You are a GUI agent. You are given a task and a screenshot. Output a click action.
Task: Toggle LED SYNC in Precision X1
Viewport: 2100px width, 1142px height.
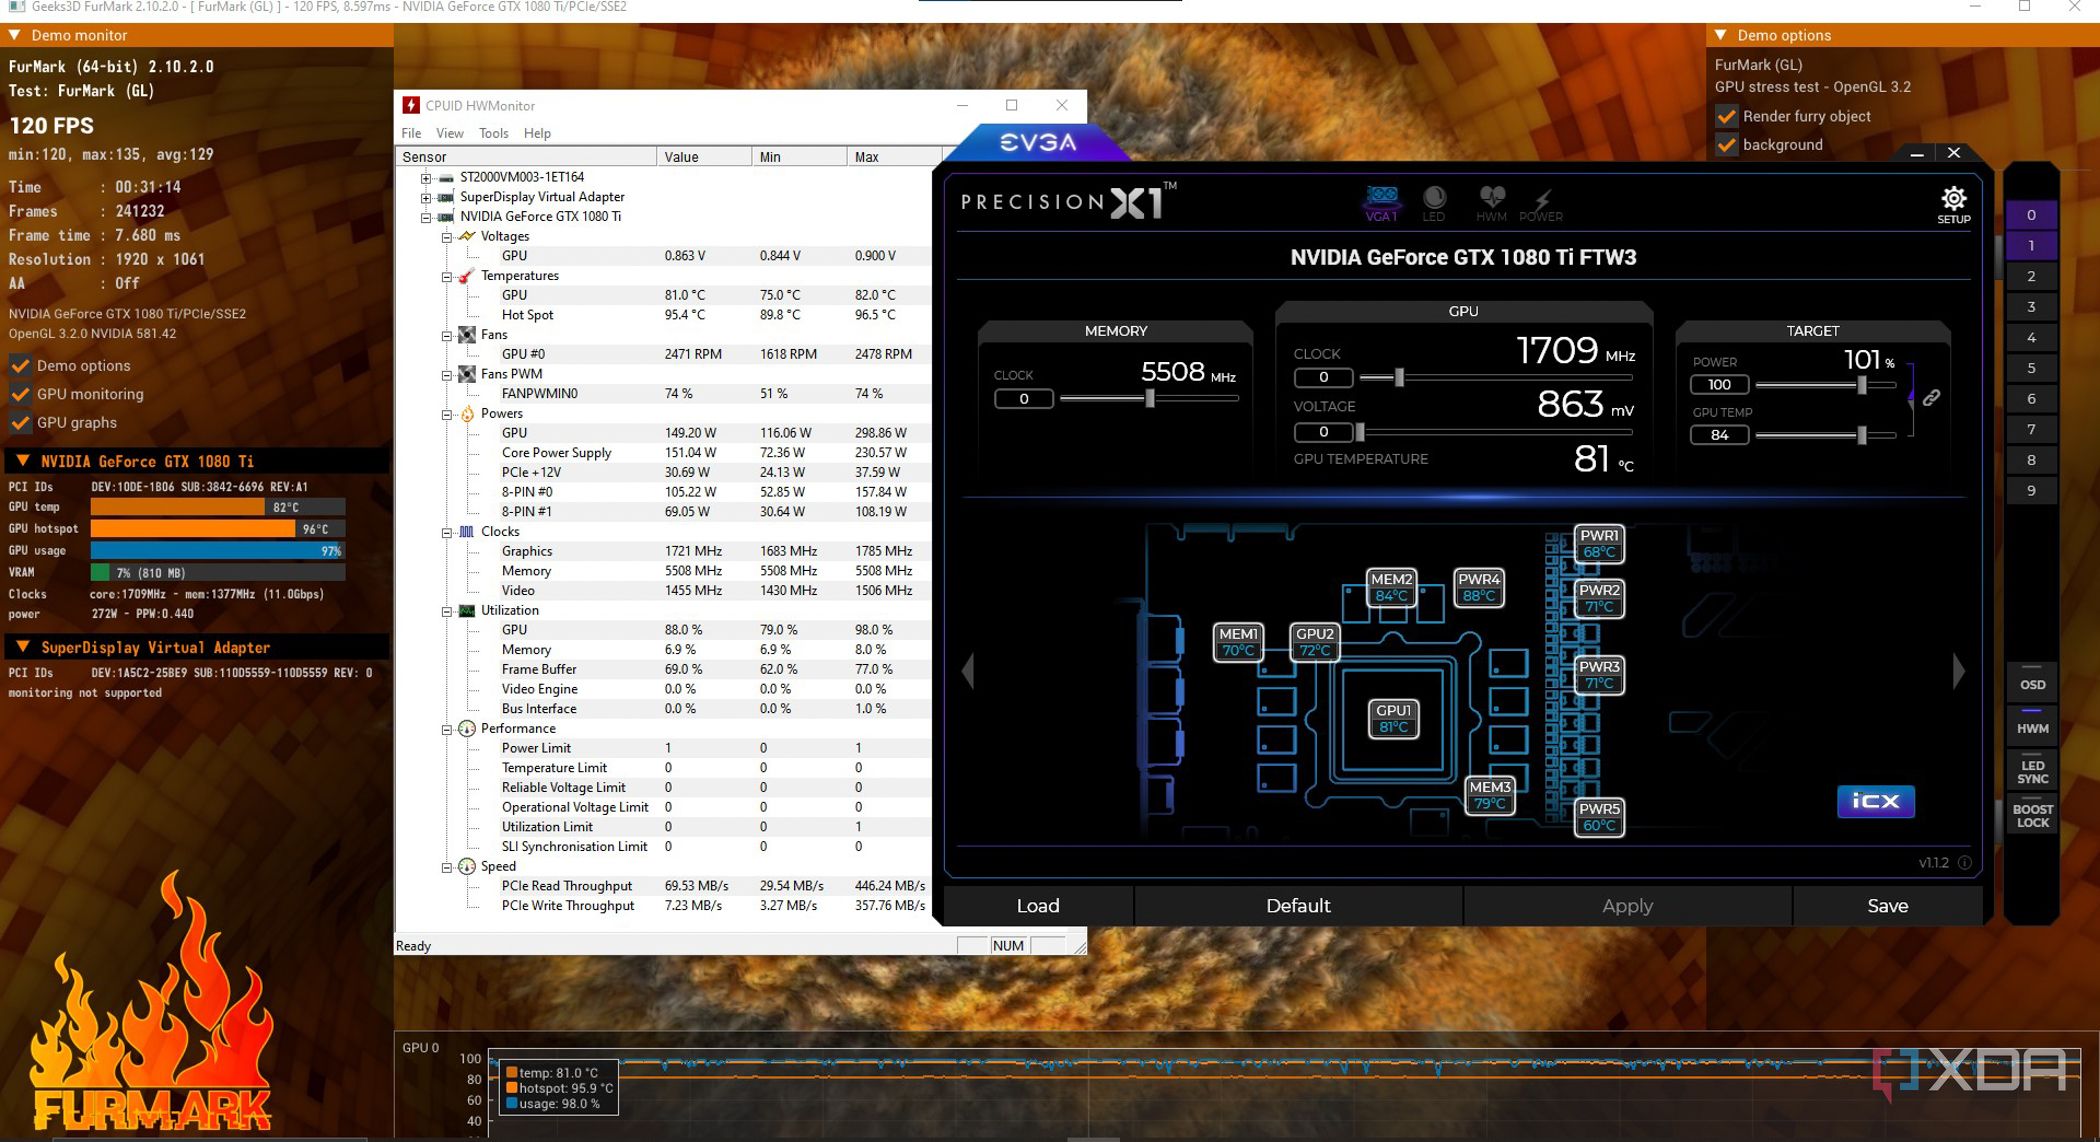(2032, 772)
